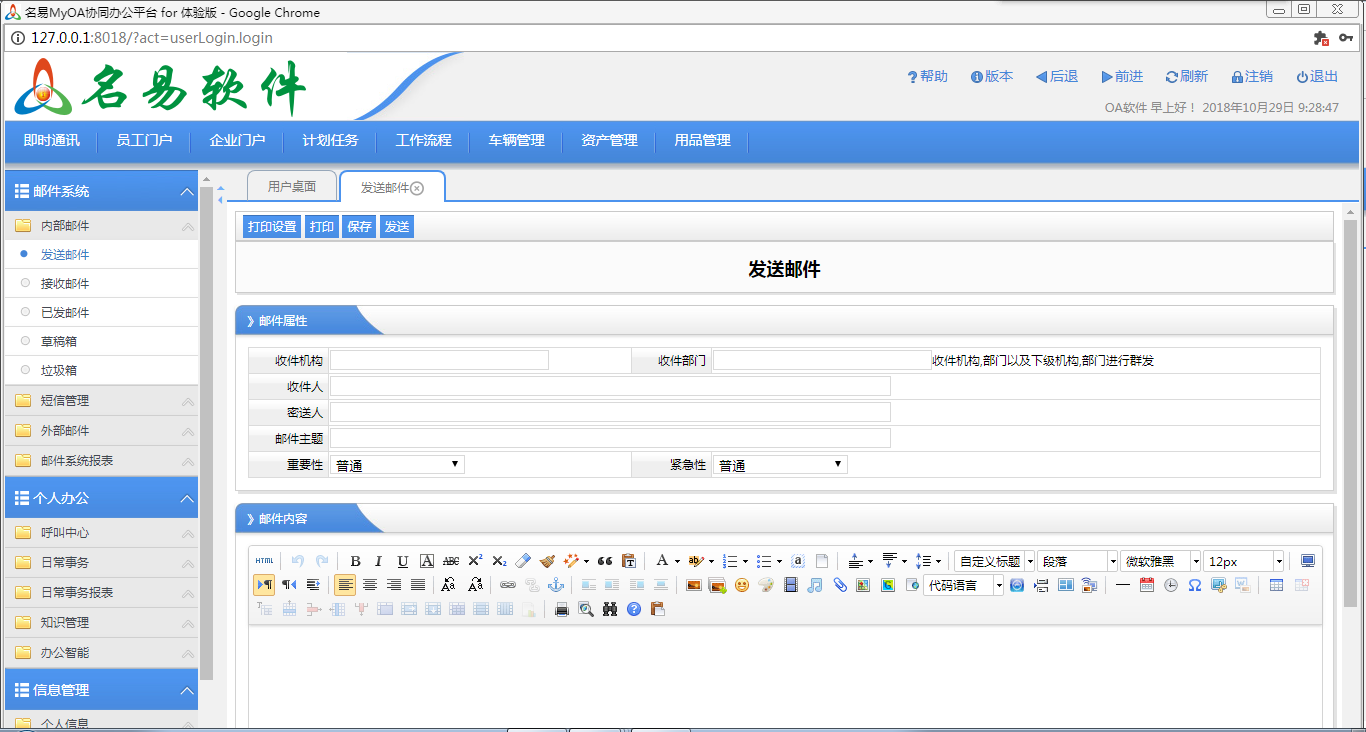Insert music using the note icon
The image size is (1366, 732).
[815, 585]
